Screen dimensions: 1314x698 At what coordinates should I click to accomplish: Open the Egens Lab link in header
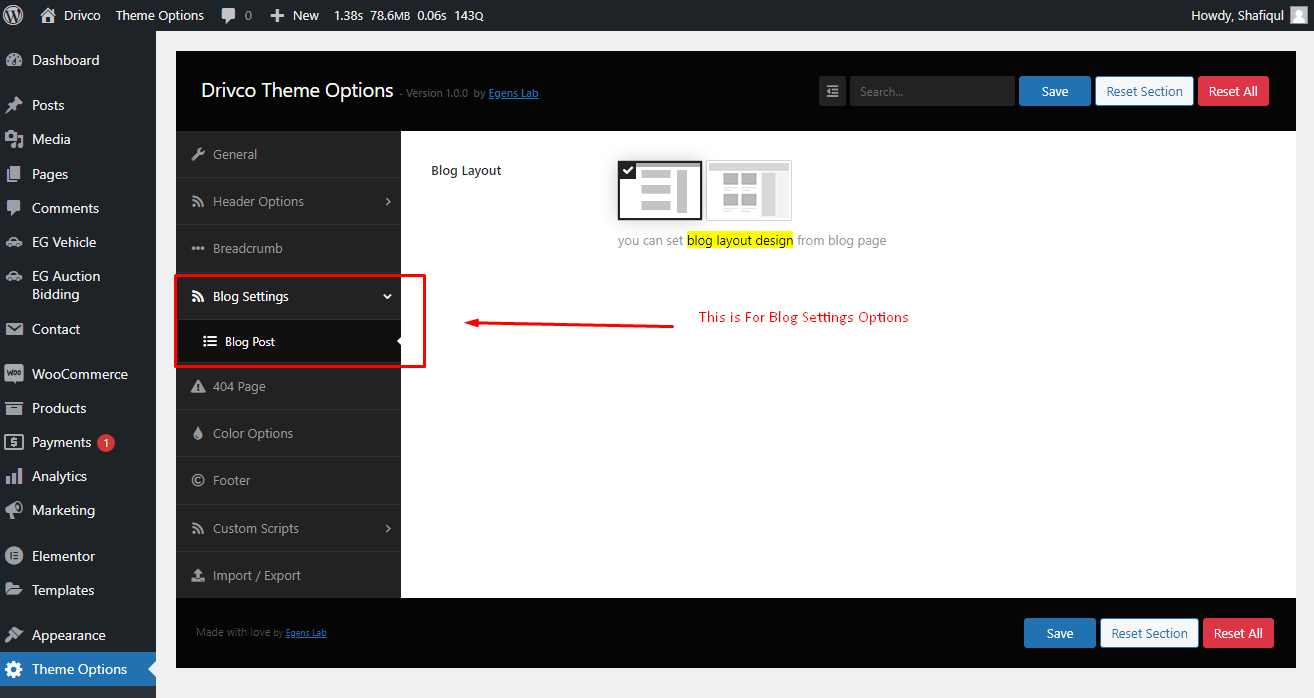click(x=513, y=93)
